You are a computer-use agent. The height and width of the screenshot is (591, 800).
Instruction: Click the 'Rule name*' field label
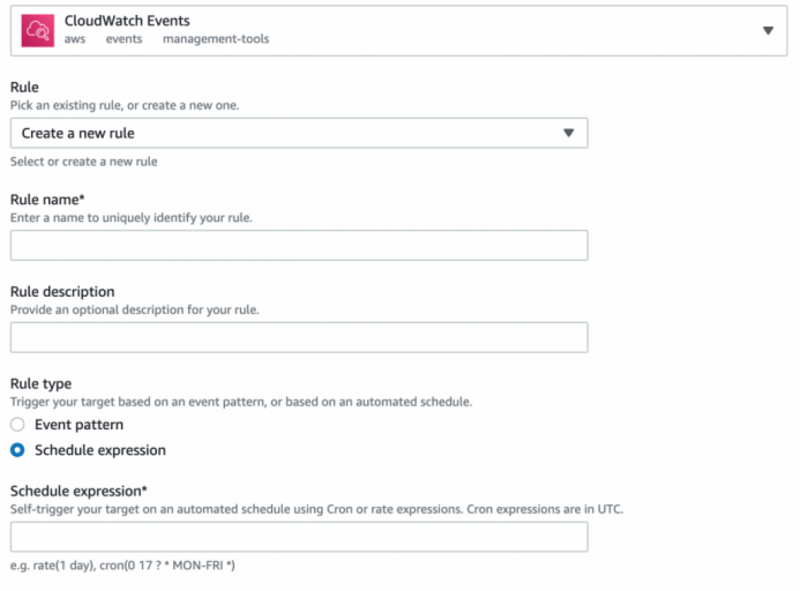click(x=47, y=200)
